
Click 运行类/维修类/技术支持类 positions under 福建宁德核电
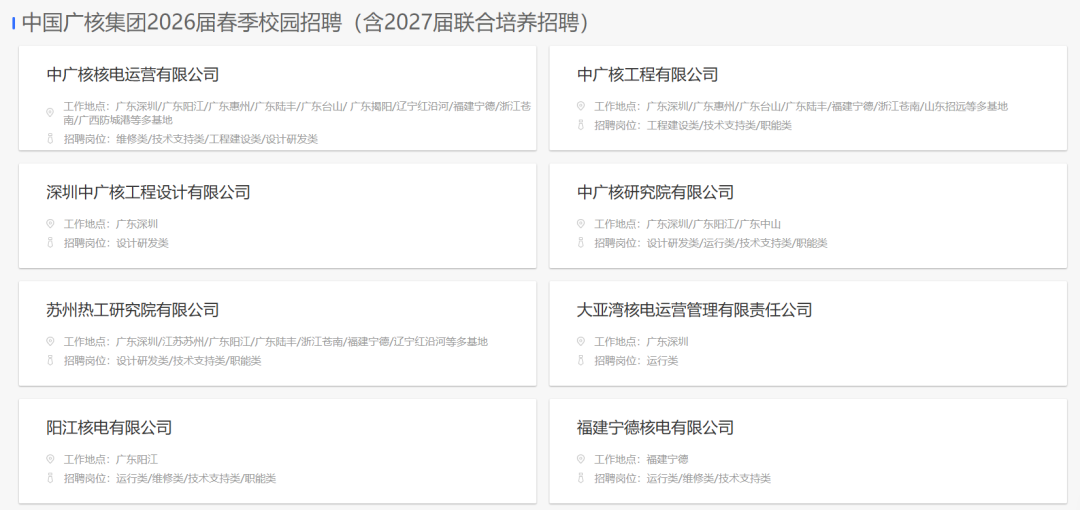709,479
